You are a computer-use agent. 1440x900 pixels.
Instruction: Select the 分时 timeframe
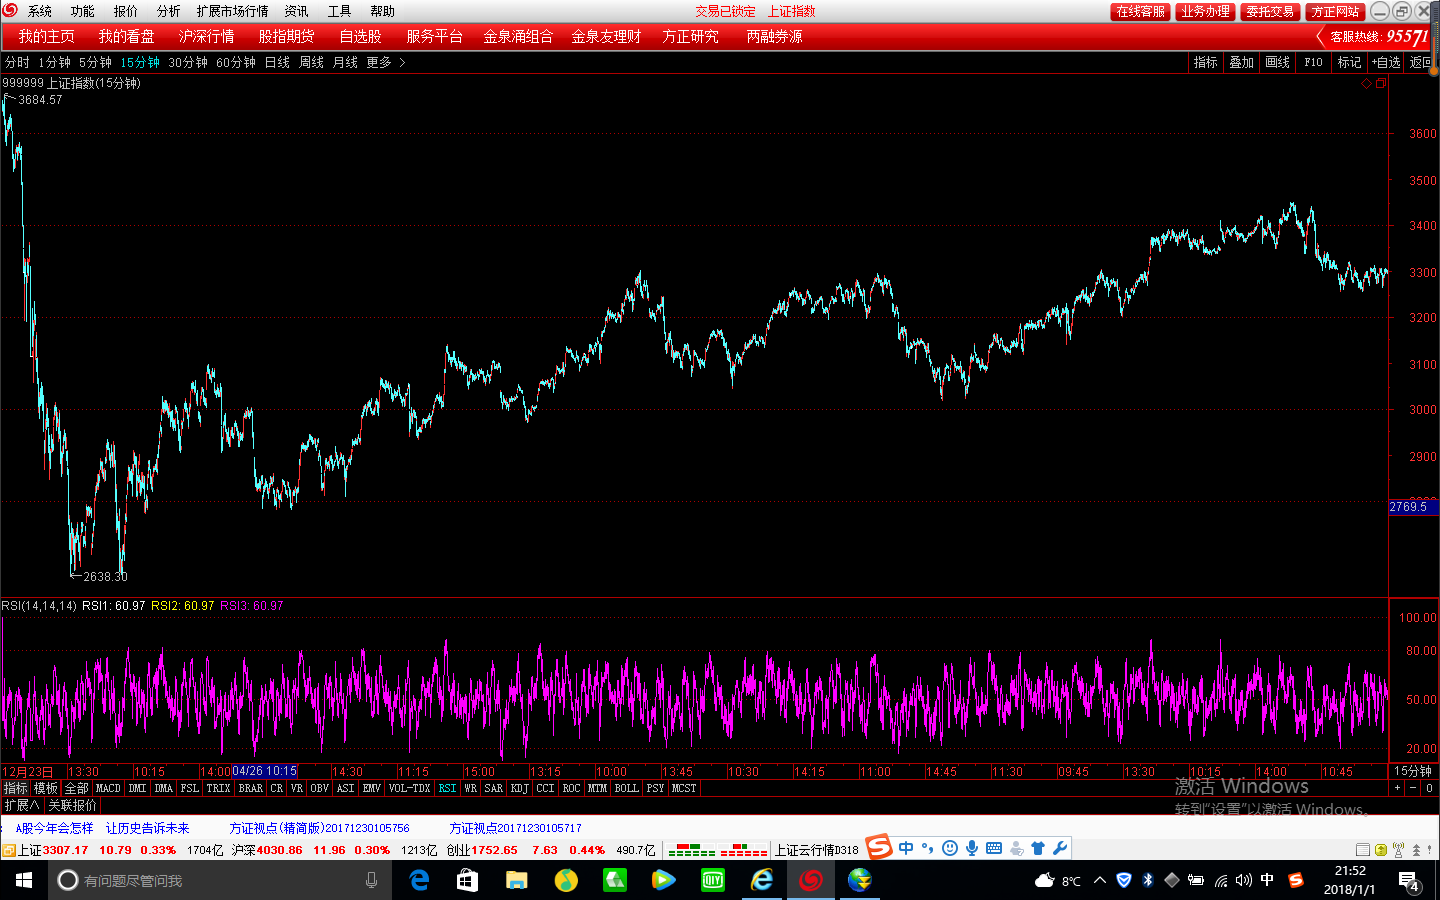[x=17, y=62]
